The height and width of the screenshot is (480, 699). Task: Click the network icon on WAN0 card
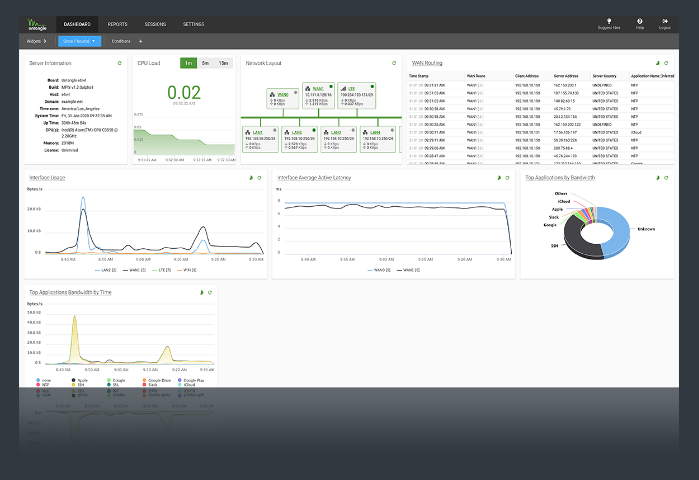272,94
